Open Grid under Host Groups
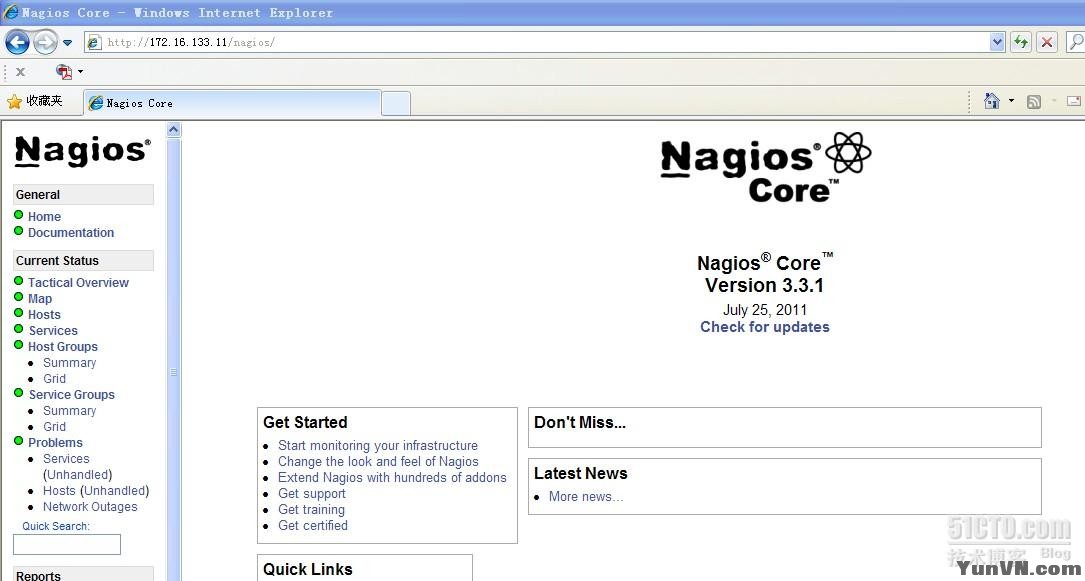 [55, 378]
